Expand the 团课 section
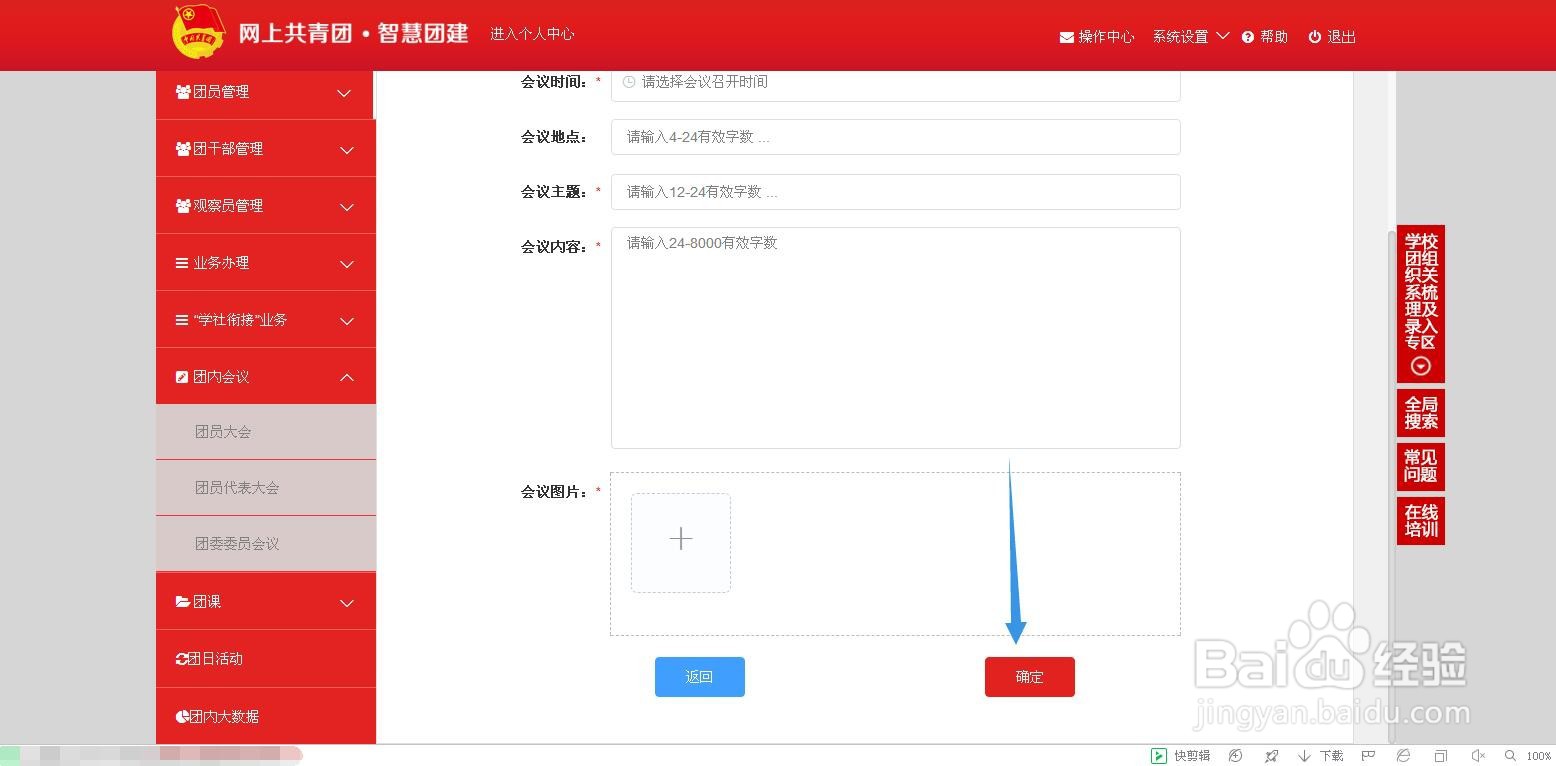 point(346,603)
